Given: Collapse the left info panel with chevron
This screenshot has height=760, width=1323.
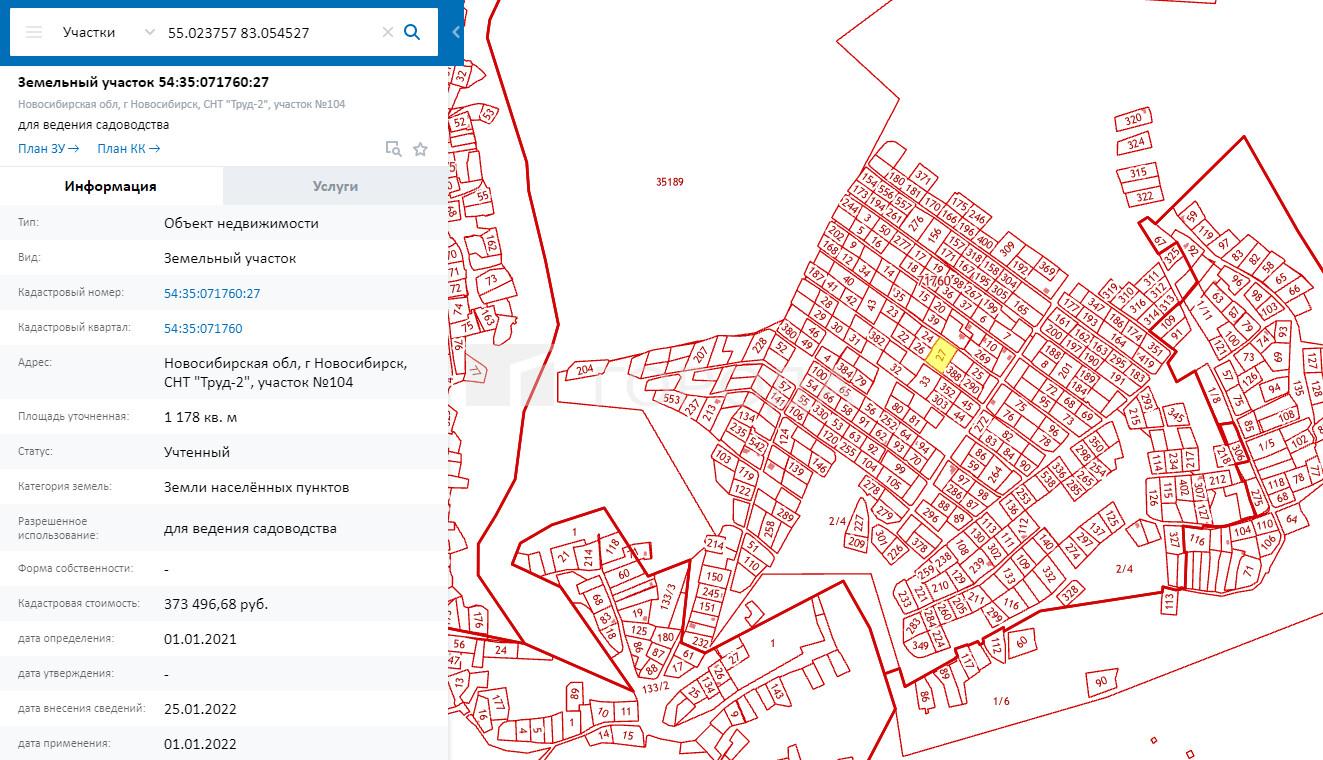Looking at the screenshot, I should click(x=456, y=32).
